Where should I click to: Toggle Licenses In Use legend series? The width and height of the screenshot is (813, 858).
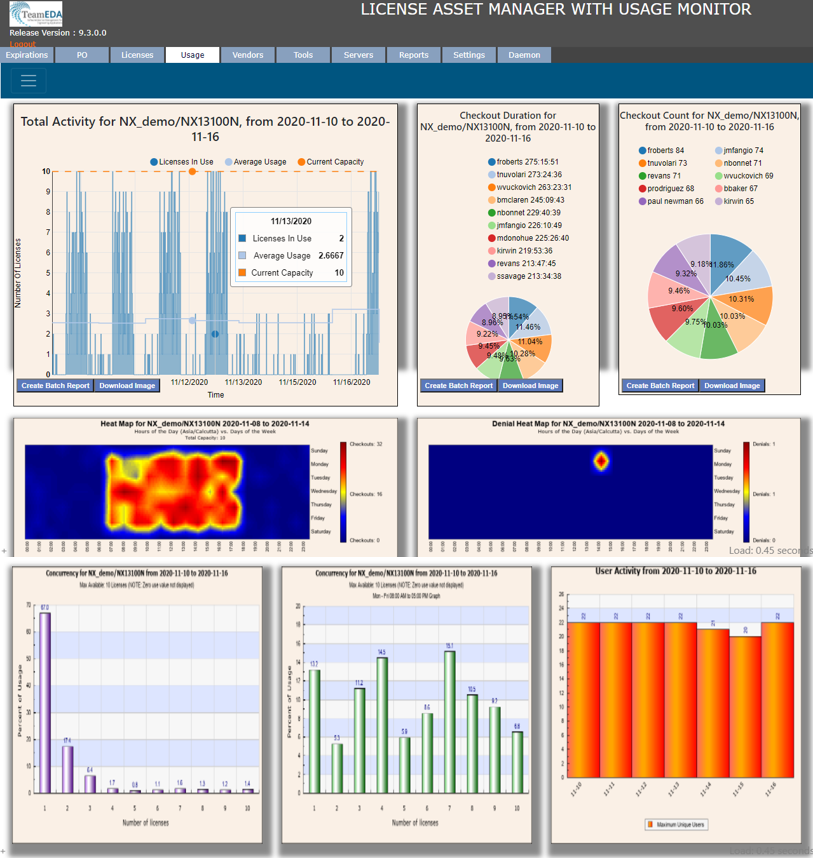click(x=181, y=161)
